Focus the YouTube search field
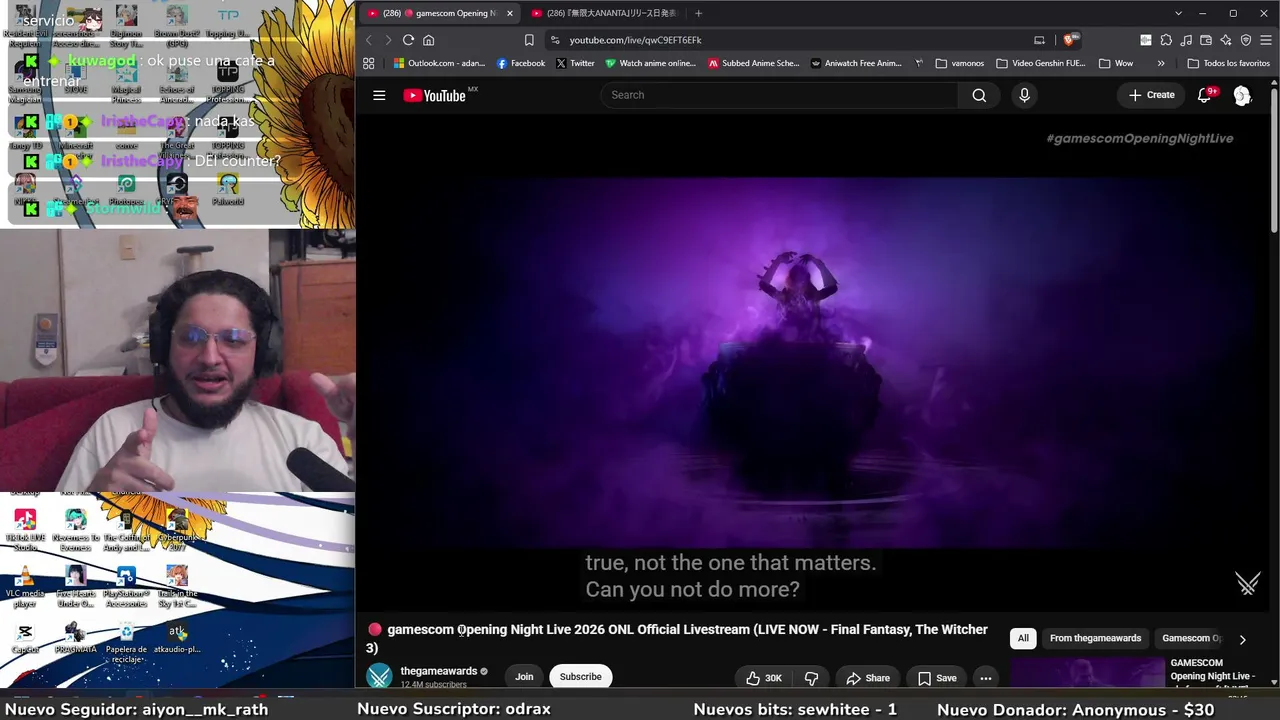Viewport: 1280px width, 720px height. pyautogui.click(x=780, y=95)
